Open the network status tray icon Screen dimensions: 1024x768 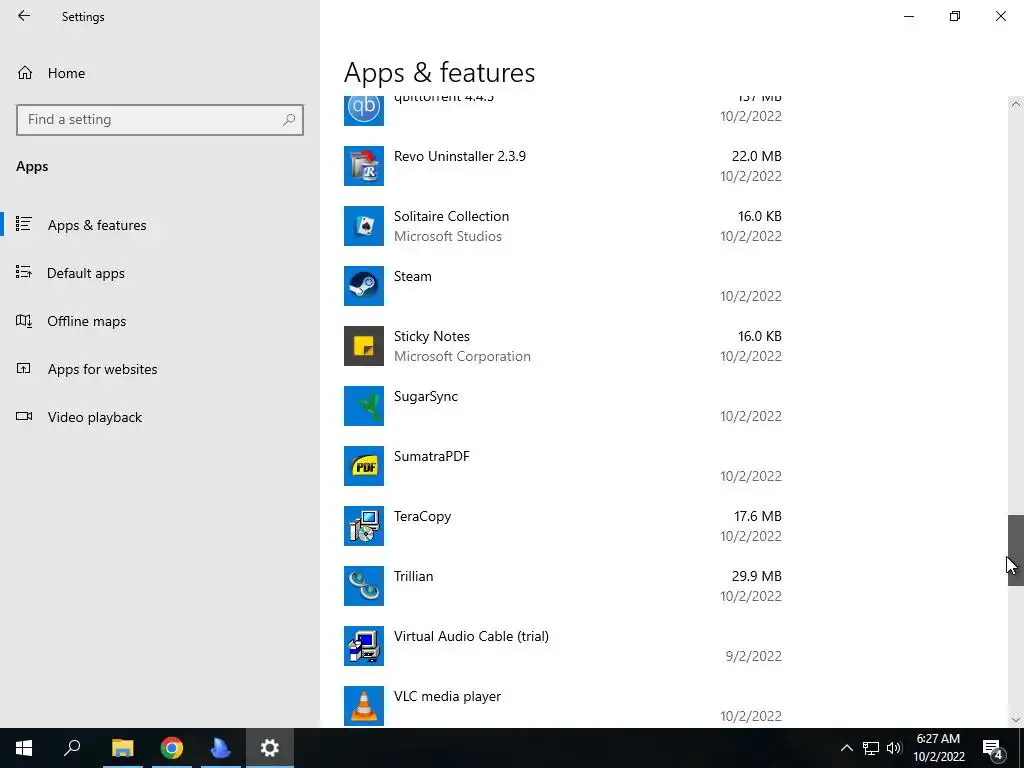pyautogui.click(x=871, y=748)
